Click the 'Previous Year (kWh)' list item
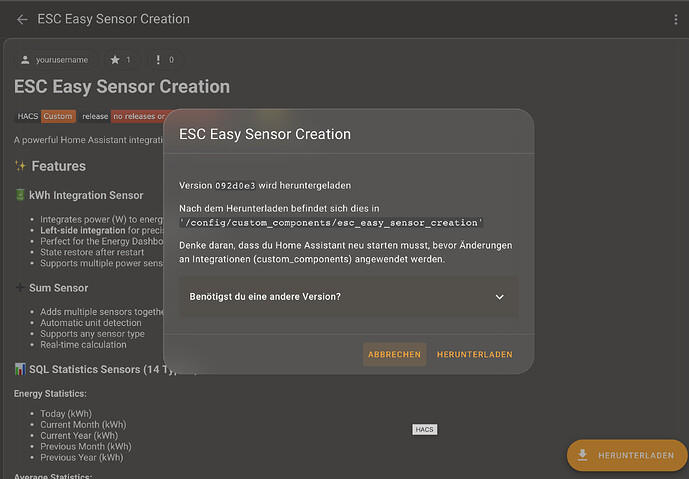689x479 pixels. (x=82, y=457)
